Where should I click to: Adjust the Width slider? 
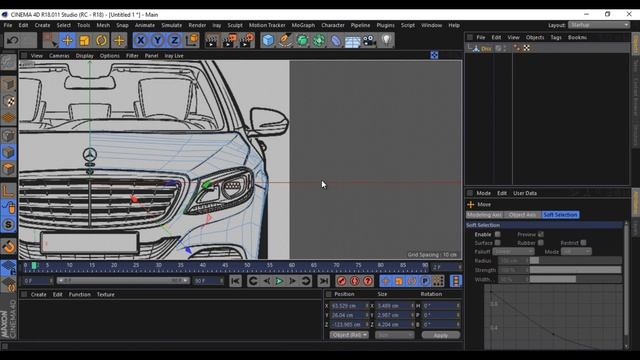(x=576, y=280)
